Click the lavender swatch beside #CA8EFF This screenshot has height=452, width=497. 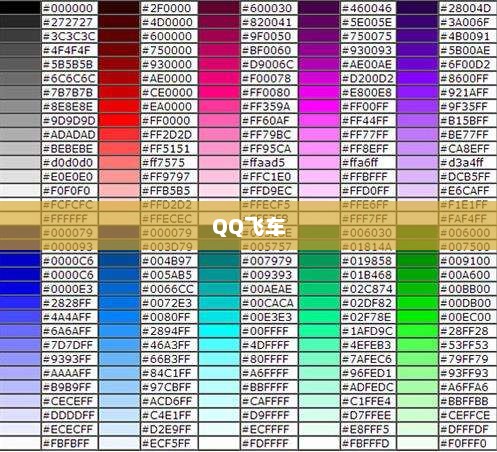pyautogui.click(x=417, y=149)
